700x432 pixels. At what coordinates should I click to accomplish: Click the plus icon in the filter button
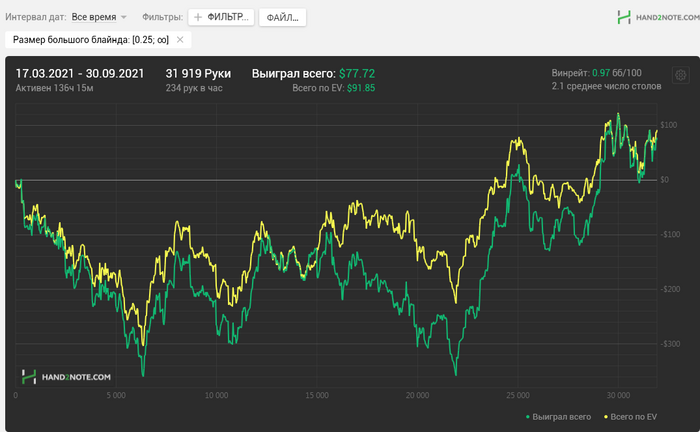point(198,17)
